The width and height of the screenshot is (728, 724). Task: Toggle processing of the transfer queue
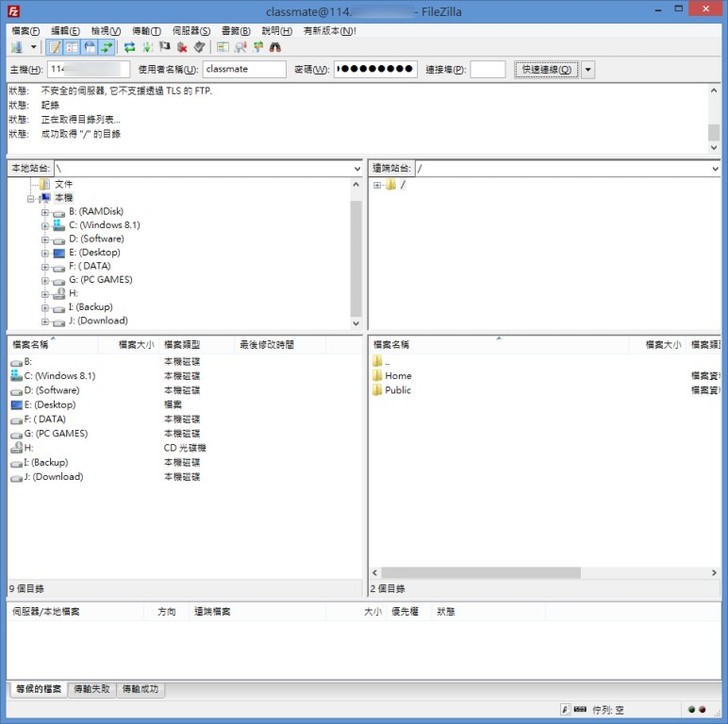[x=148, y=47]
